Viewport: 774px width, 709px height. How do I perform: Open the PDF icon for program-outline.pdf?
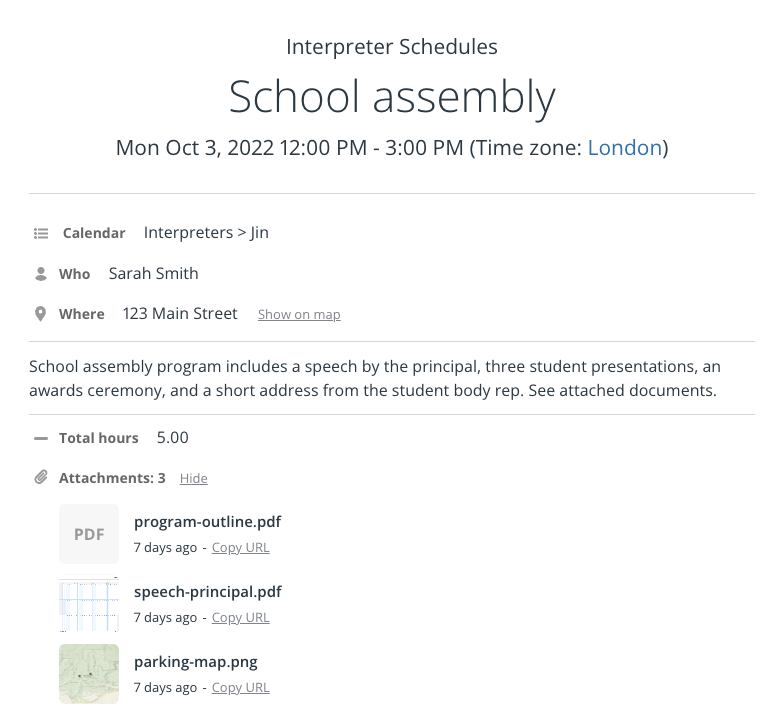pos(89,534)
